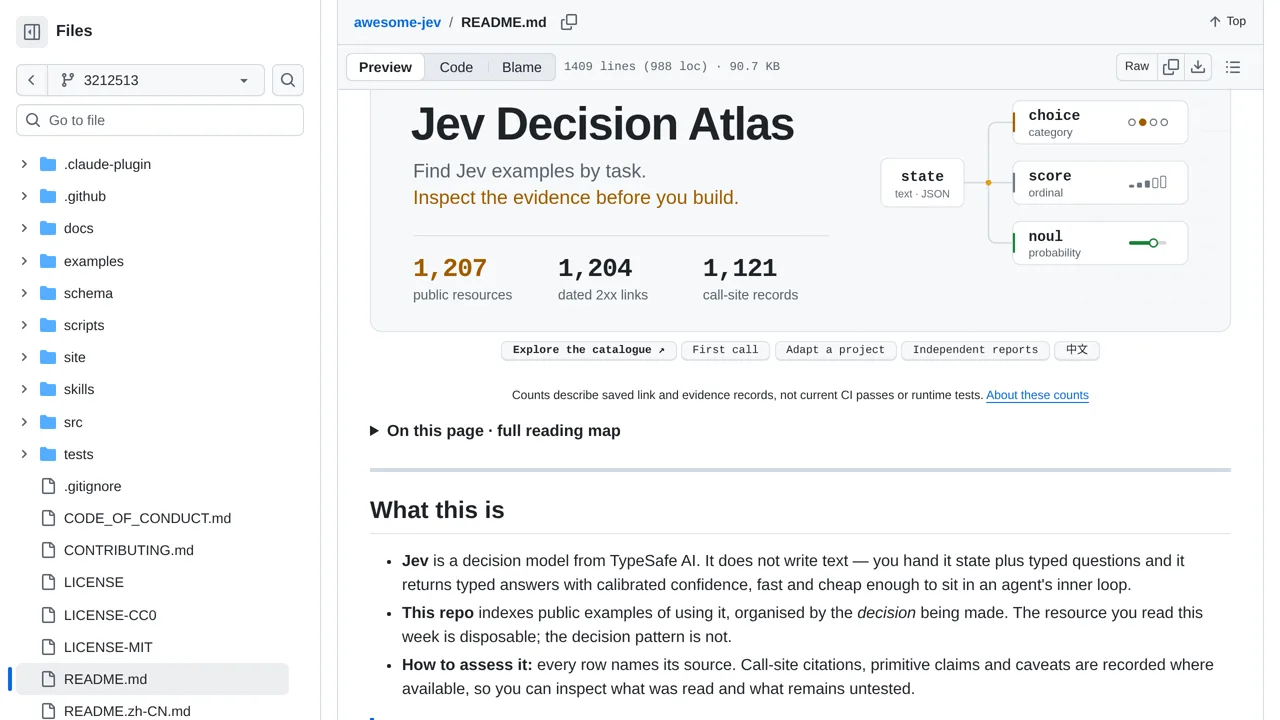The width and height of the screenshot is (1280, 720).
Task: Expand the .claude-plugin folder chevron
Action: point(24,164)
